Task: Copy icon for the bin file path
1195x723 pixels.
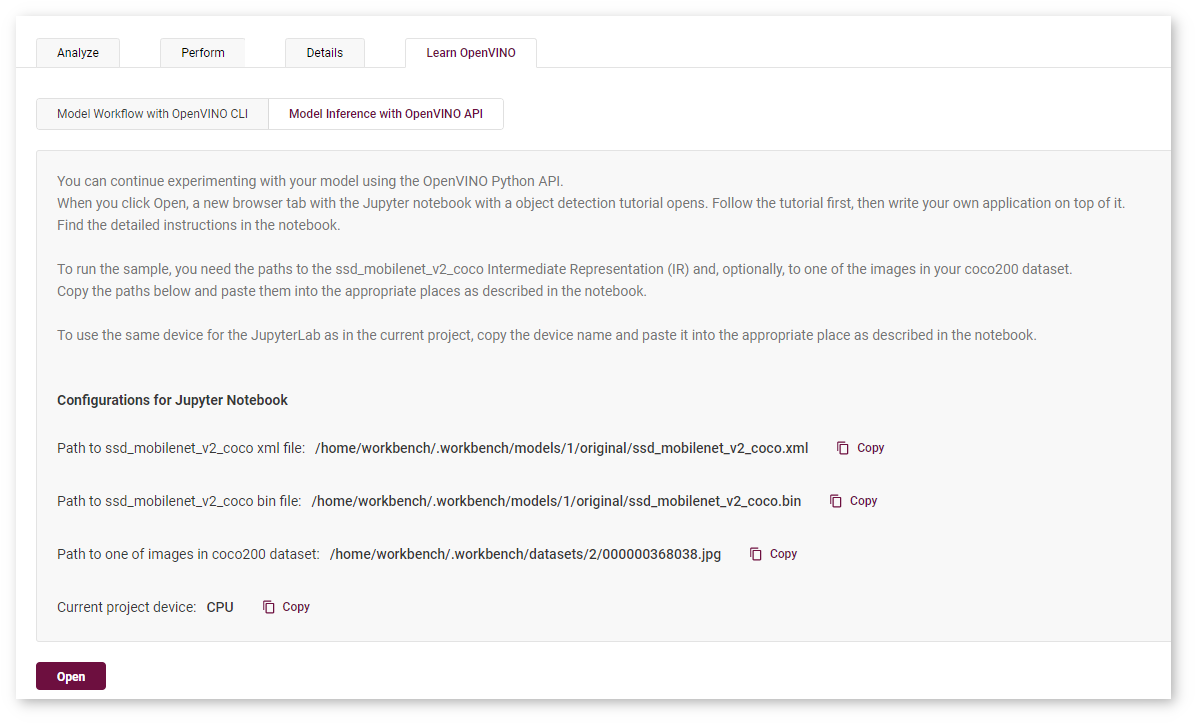Action: [x=835, y=501]
